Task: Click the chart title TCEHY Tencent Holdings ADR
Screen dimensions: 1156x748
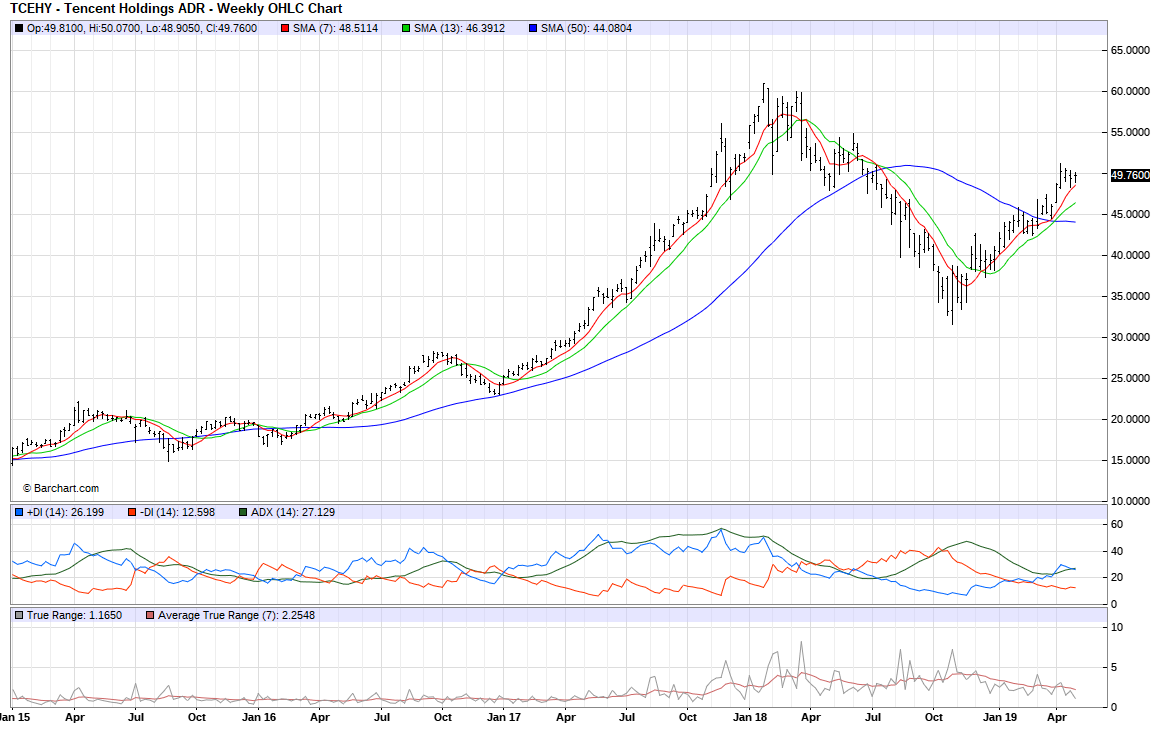Action: coord(176,9)
